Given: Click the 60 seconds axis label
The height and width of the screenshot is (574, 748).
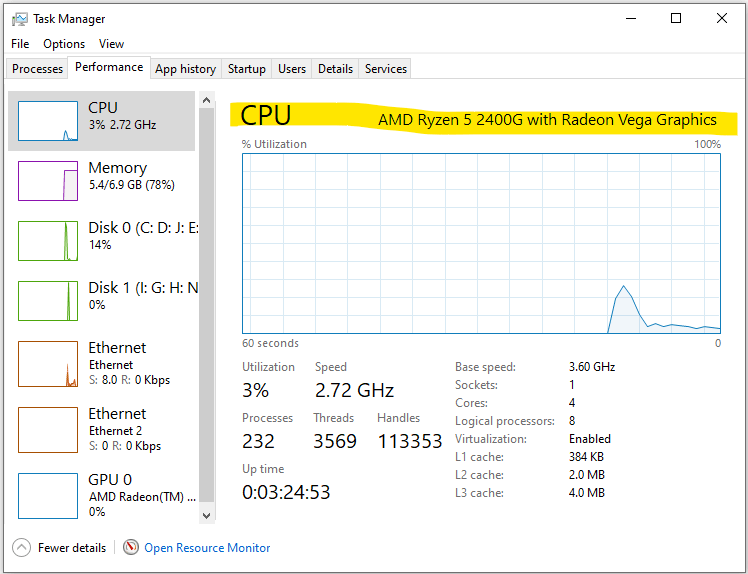Looking at the screenshot, I should tap(270, 343).
